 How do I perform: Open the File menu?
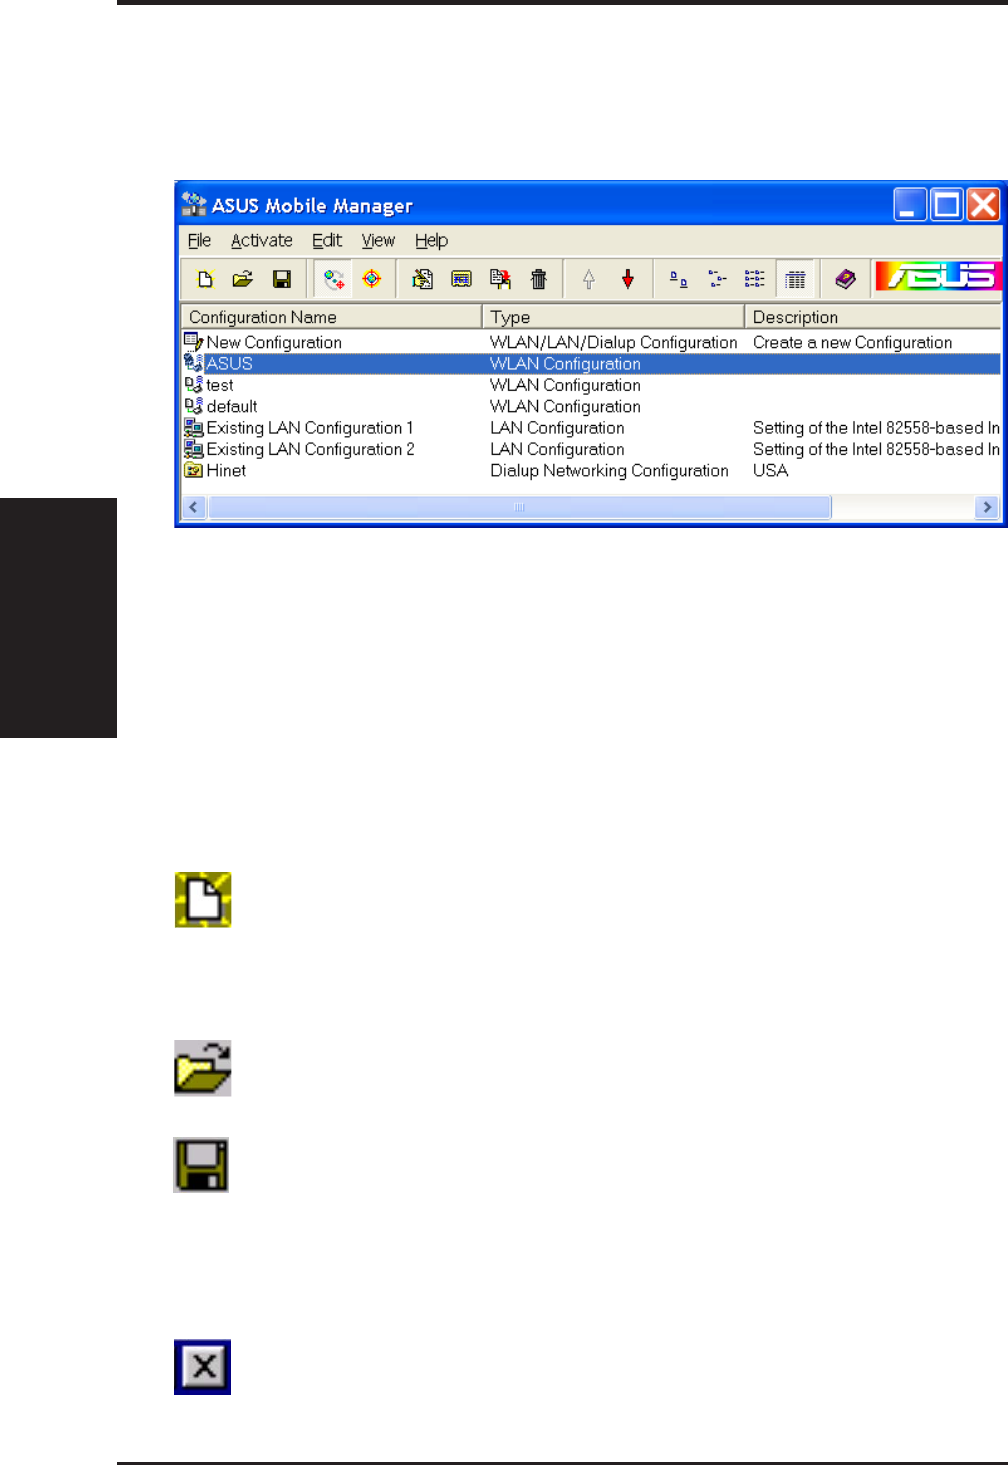[x=200, y=240]
